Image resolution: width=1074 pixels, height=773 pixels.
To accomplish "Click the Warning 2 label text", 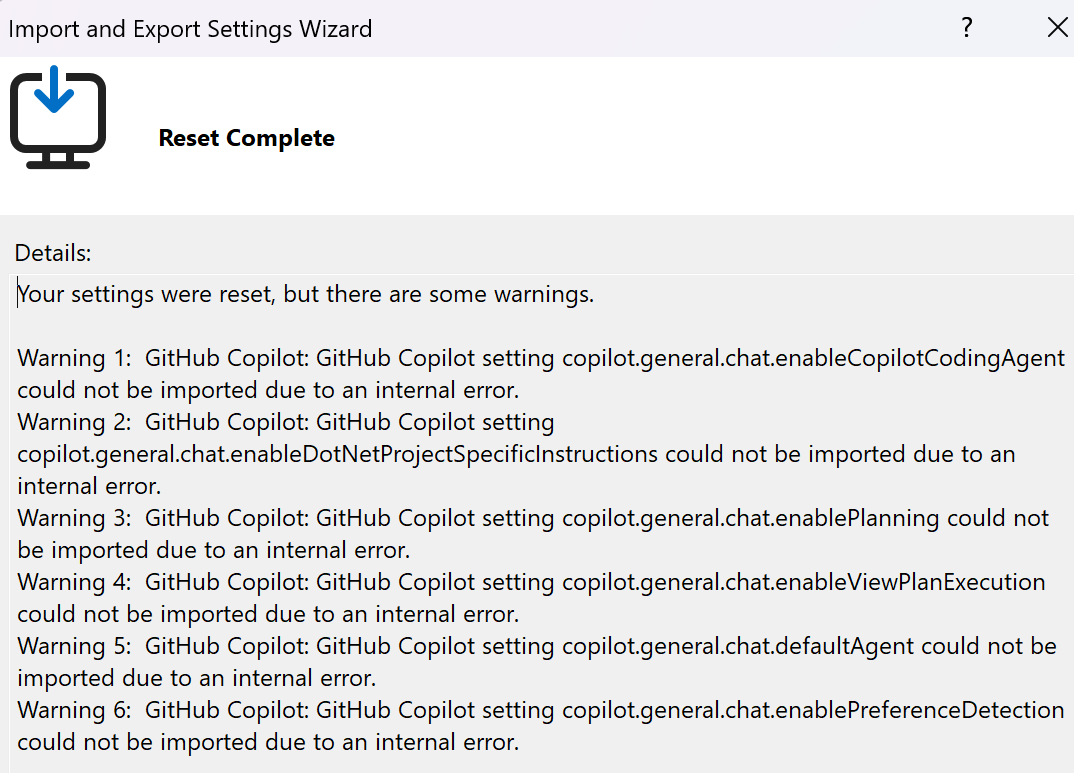I will tap(74, 422).
